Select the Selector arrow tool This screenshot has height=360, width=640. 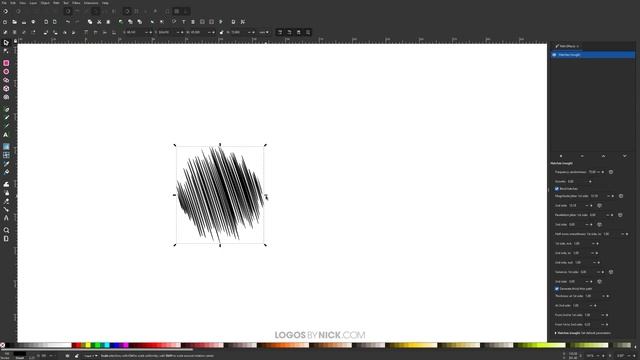[6, 42]
